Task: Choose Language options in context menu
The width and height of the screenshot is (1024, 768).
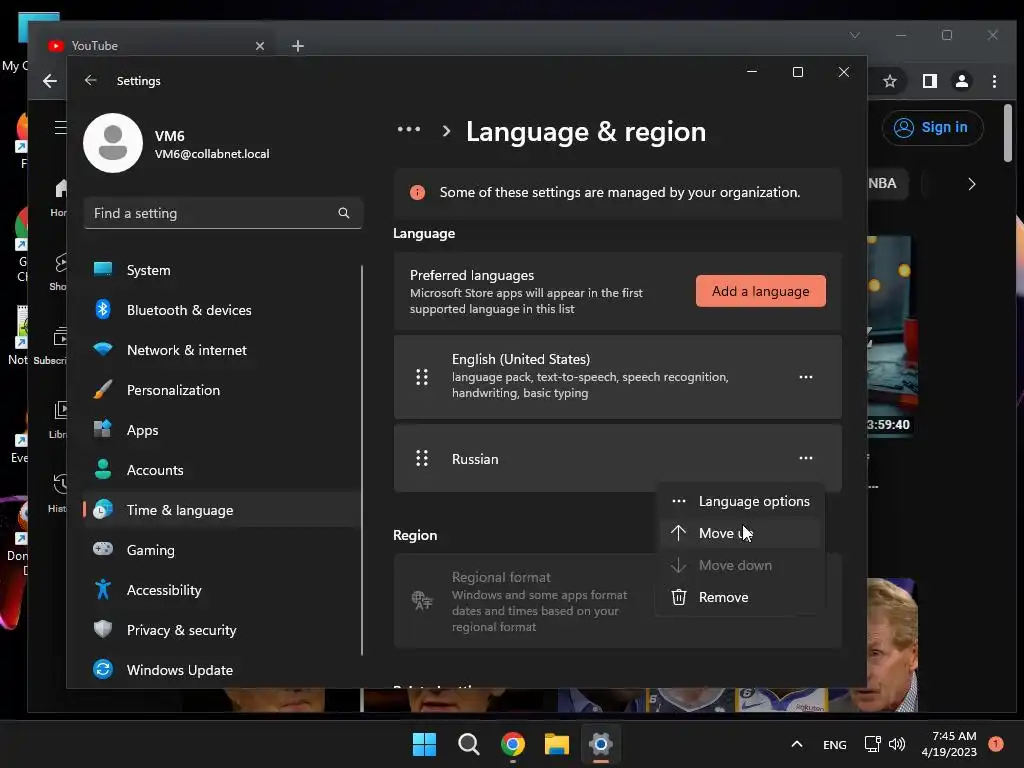Action: 739,502
